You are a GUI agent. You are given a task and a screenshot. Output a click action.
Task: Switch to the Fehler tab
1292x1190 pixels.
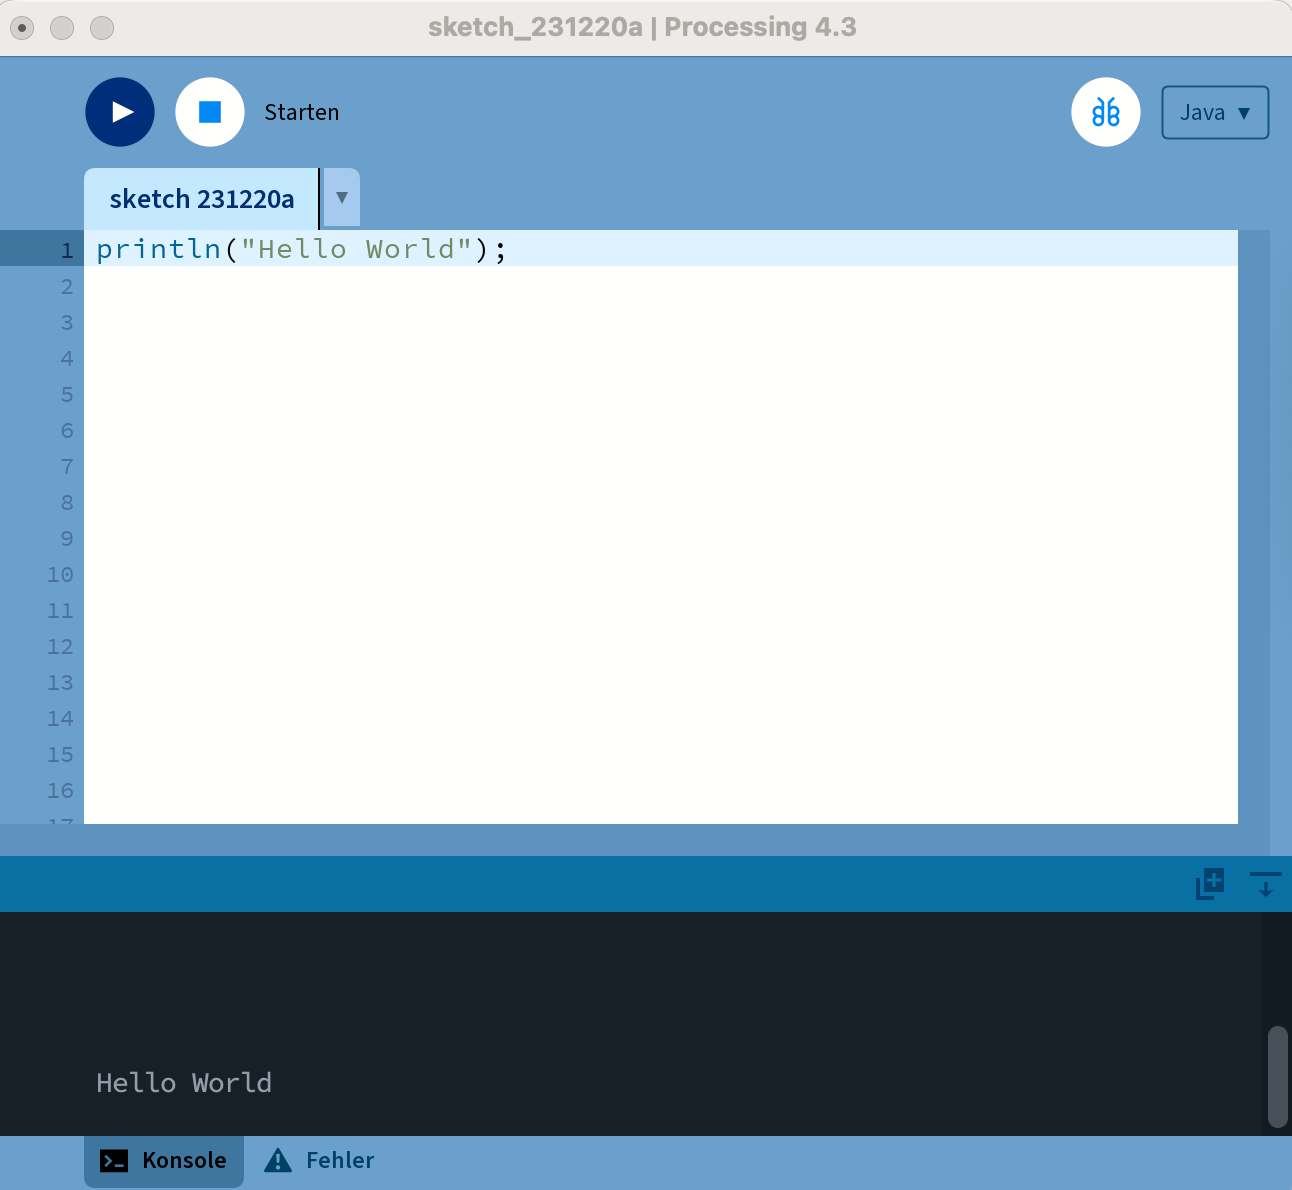(320, 1161)
